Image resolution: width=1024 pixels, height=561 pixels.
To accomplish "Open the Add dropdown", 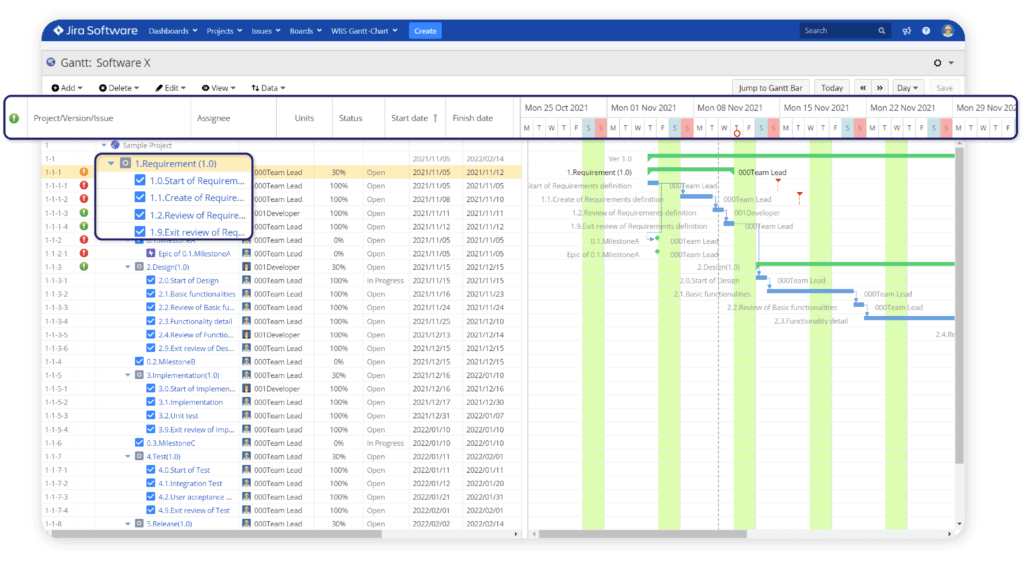I will tap(67, 88).
